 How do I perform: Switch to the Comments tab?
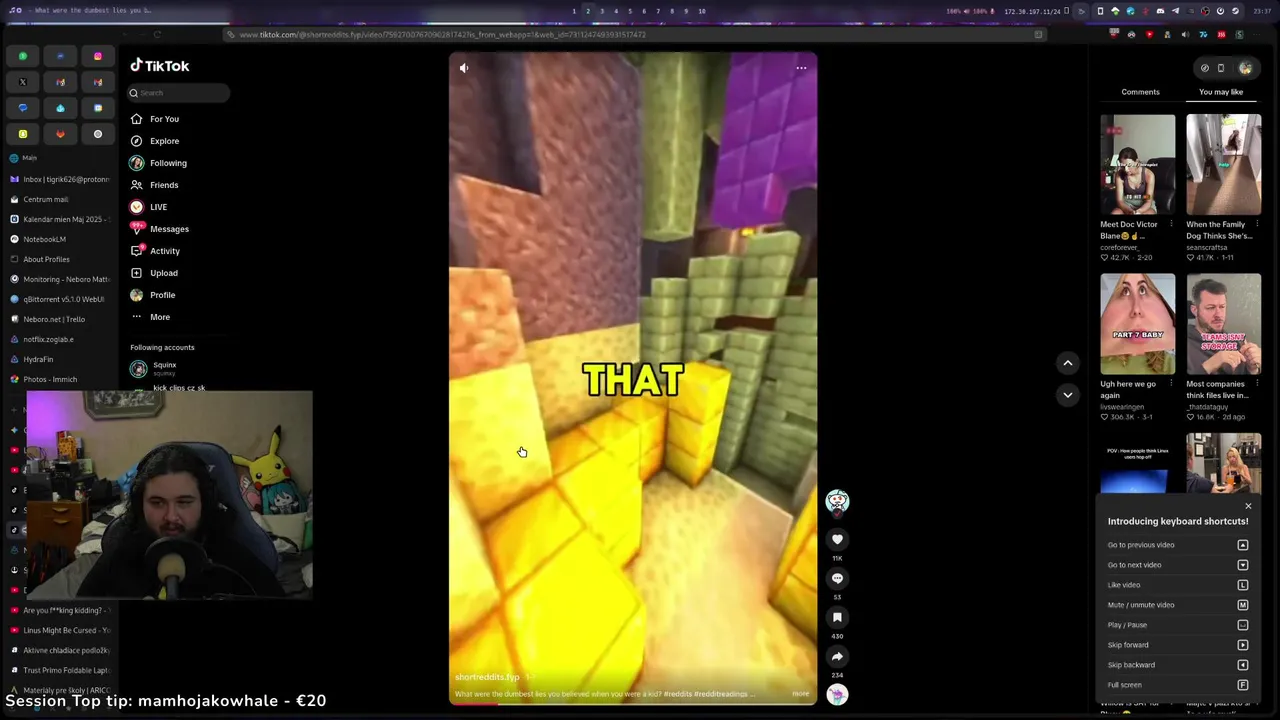(x=1140, y=92)
